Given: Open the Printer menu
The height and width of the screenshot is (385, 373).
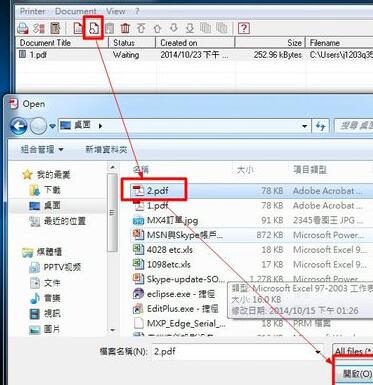Looking at the screenshot, I should click(33, 11).
